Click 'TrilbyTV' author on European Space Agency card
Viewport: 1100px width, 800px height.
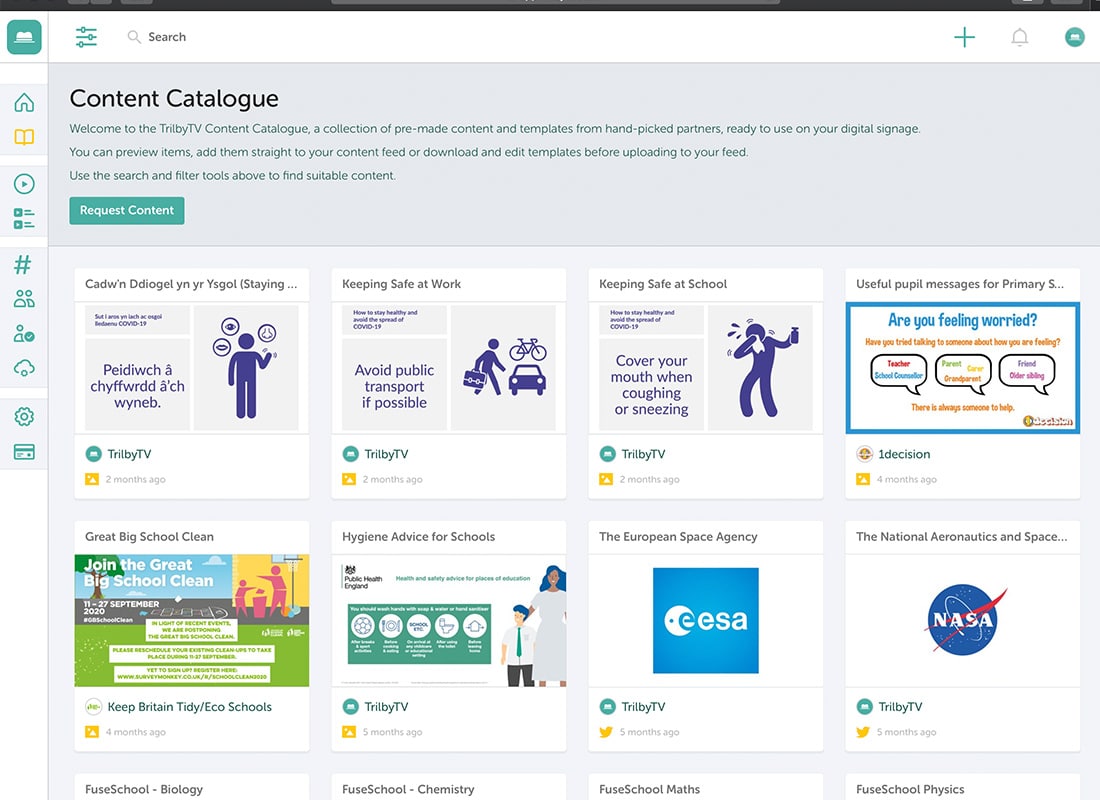tap(643, 707)
